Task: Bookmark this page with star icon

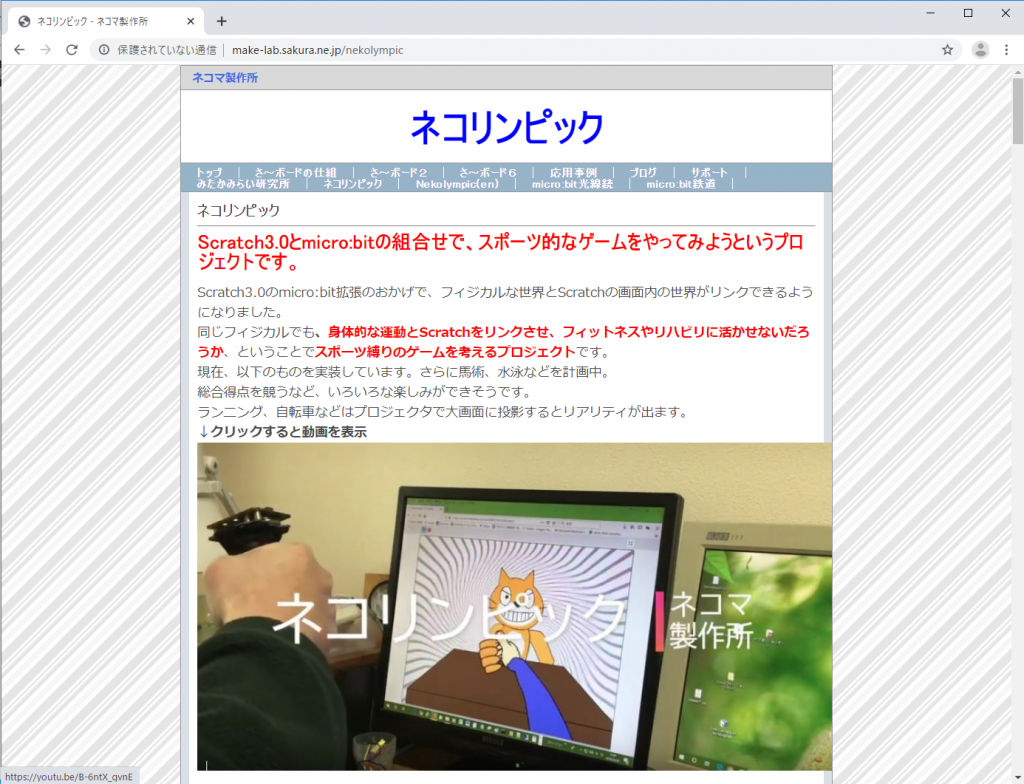Action: point(947,50)
